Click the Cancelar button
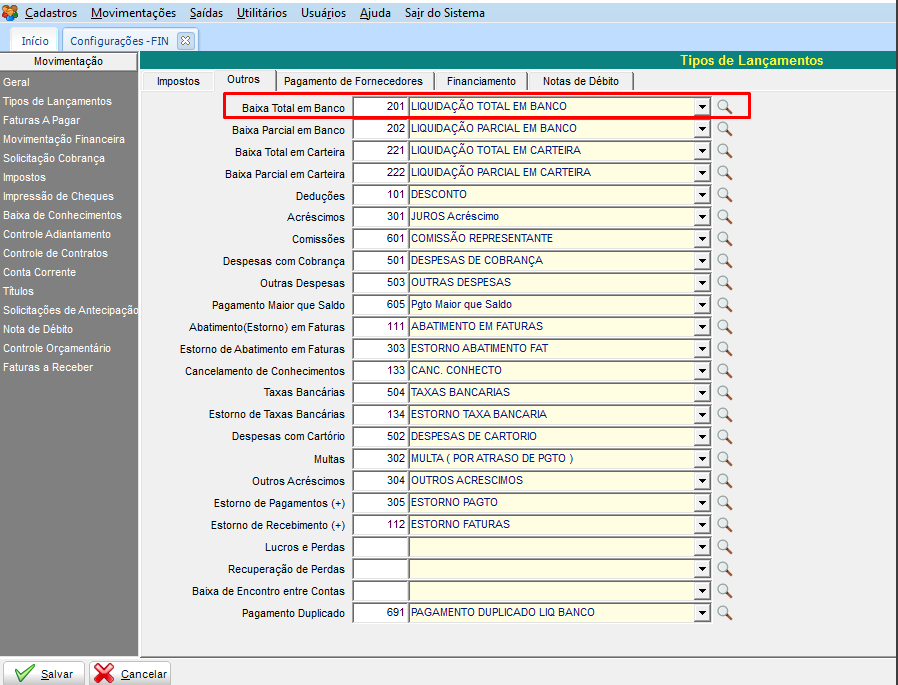 [130, 673]
